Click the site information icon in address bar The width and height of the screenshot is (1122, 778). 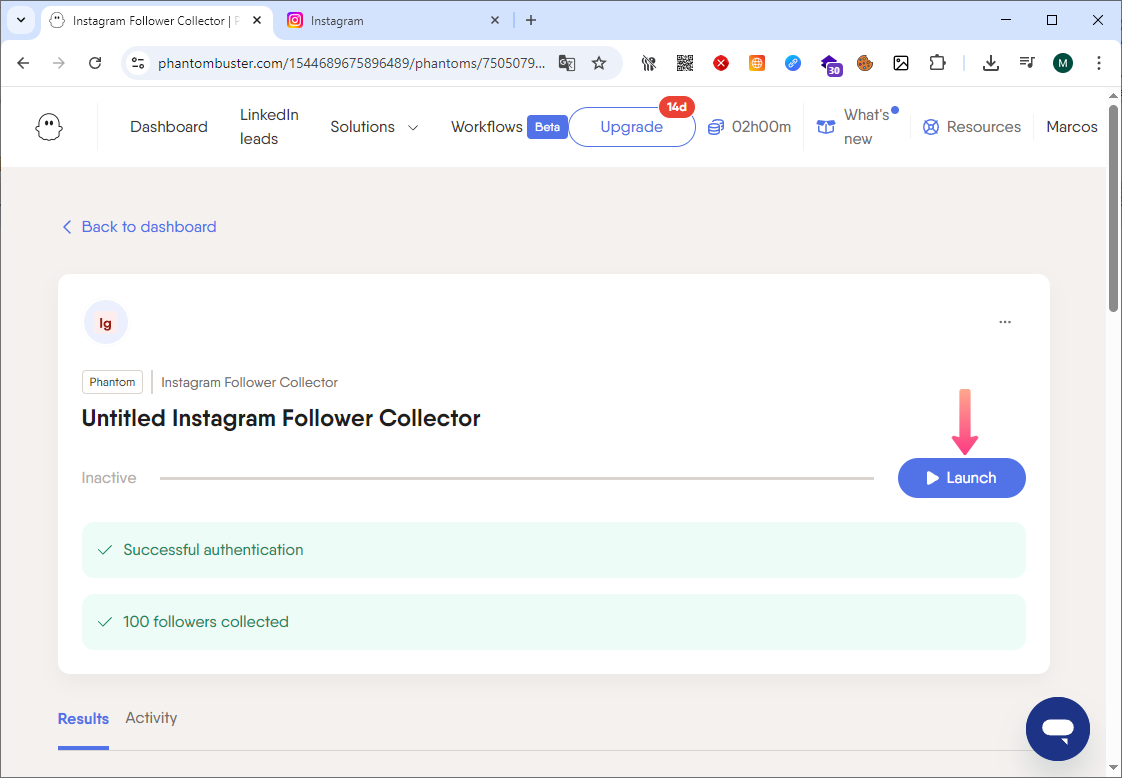(x=138, y=63)
